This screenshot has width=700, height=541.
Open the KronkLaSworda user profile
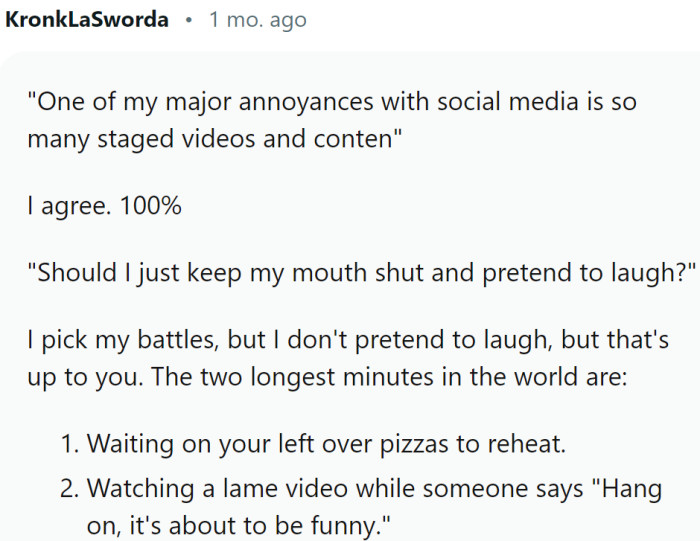[x=87, y=20]
